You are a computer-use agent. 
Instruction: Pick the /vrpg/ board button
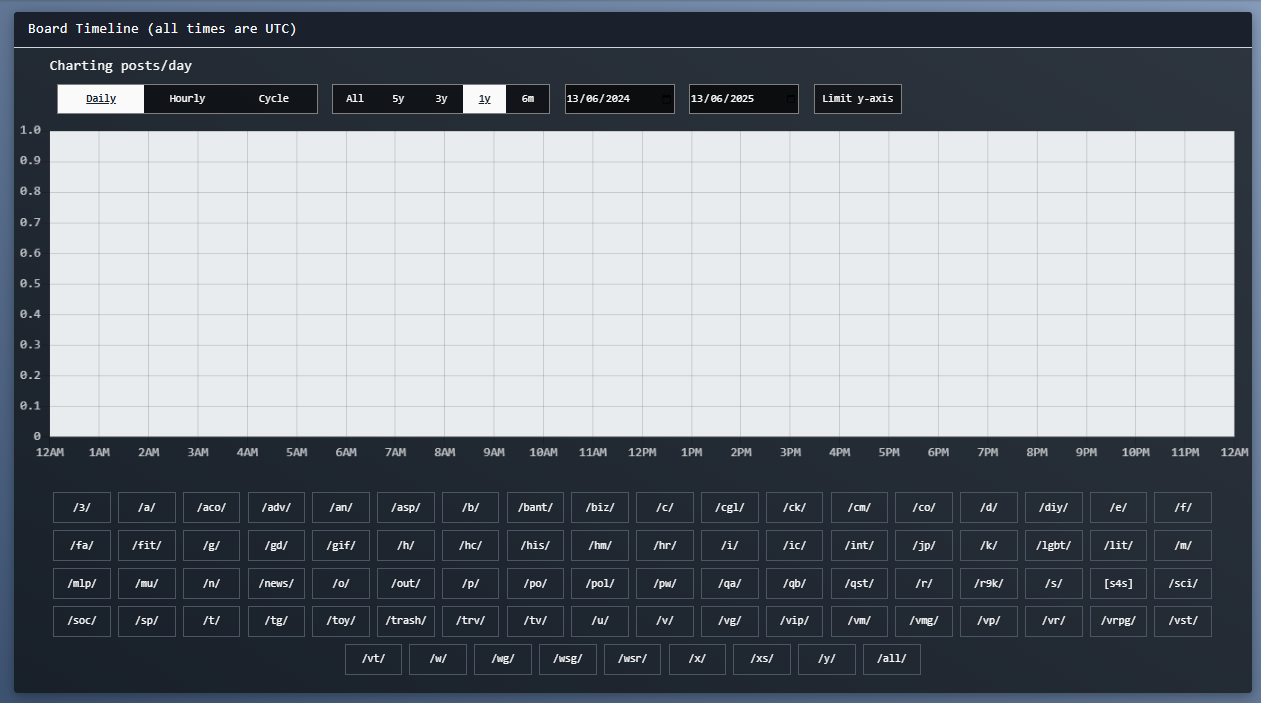click(x=1118, y=622)
